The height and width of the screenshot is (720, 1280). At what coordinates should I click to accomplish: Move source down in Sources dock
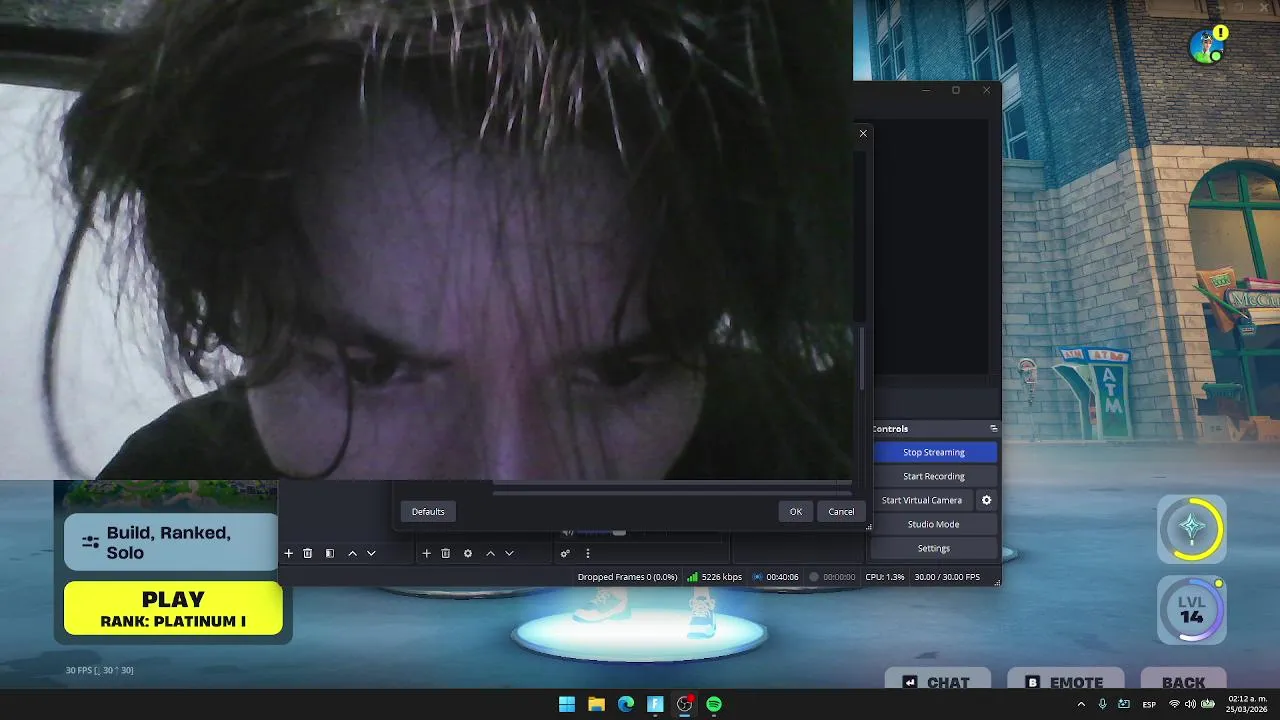[509, 553]
